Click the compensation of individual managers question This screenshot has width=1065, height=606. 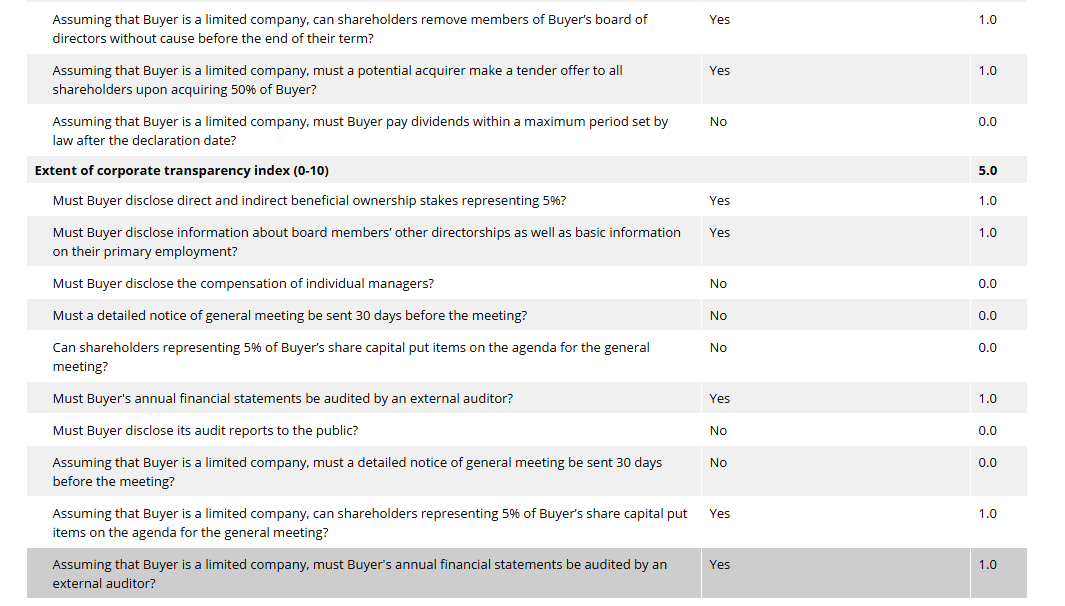coord(243,283)
